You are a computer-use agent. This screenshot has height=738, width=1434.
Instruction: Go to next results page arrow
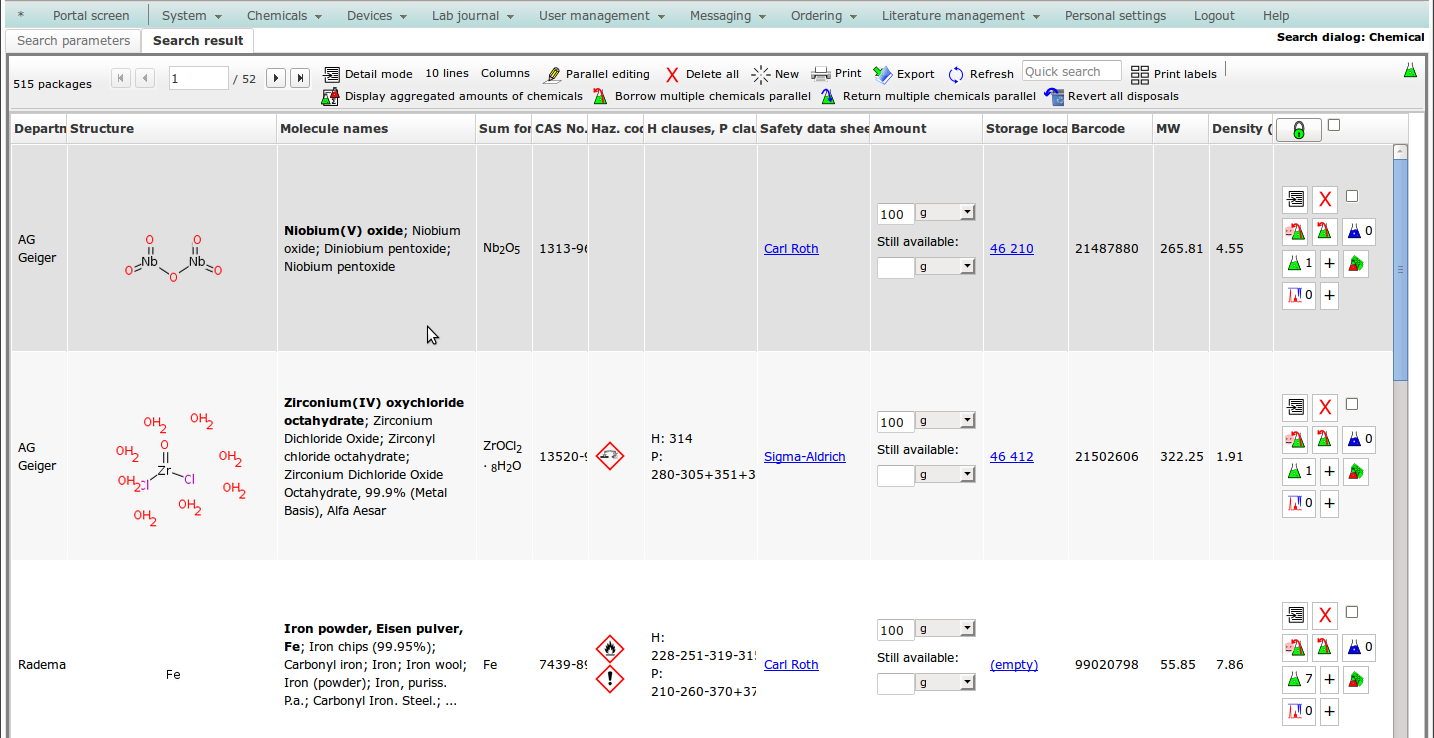[x=276, y=78]
